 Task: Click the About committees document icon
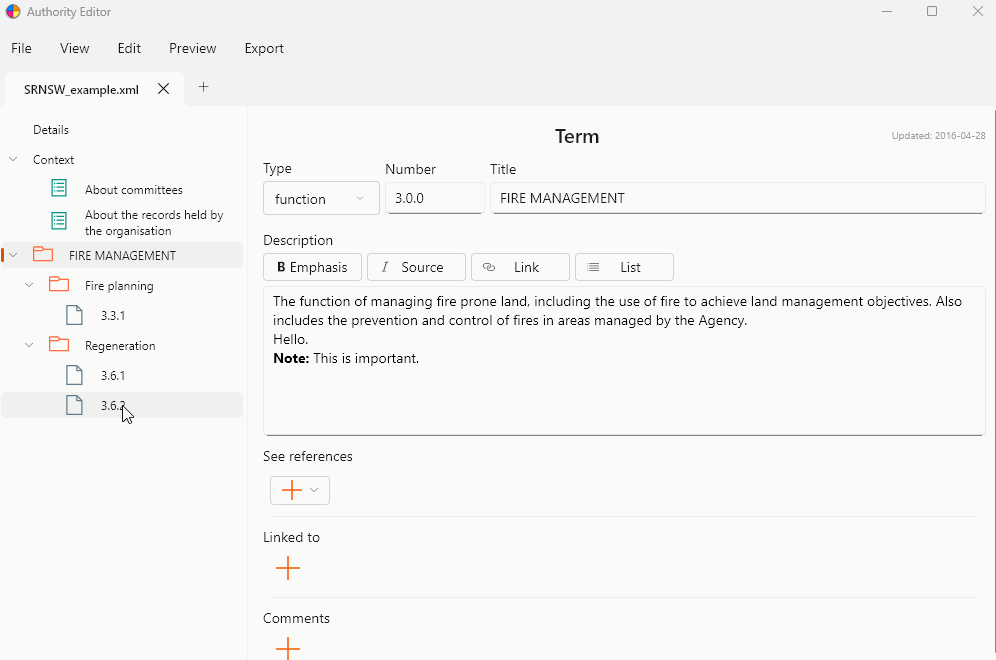[x=58, y=188]
